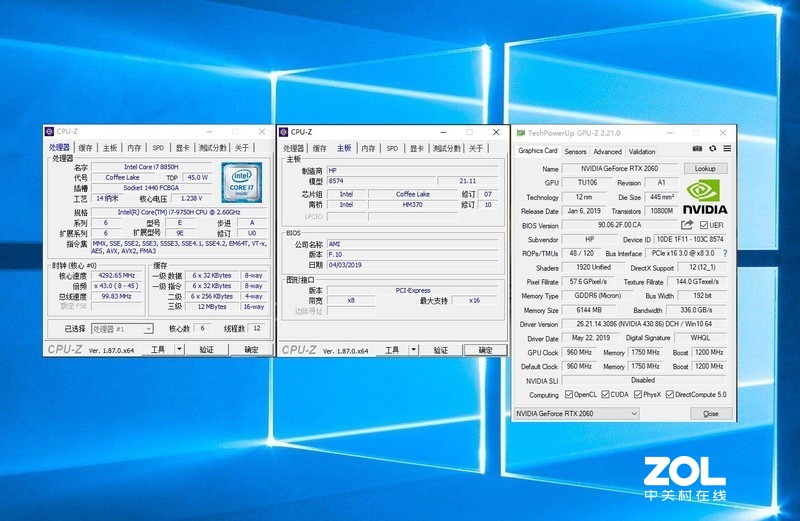
Task: Click Close button in GPU-Z
Action: click(x=711, y=413)
